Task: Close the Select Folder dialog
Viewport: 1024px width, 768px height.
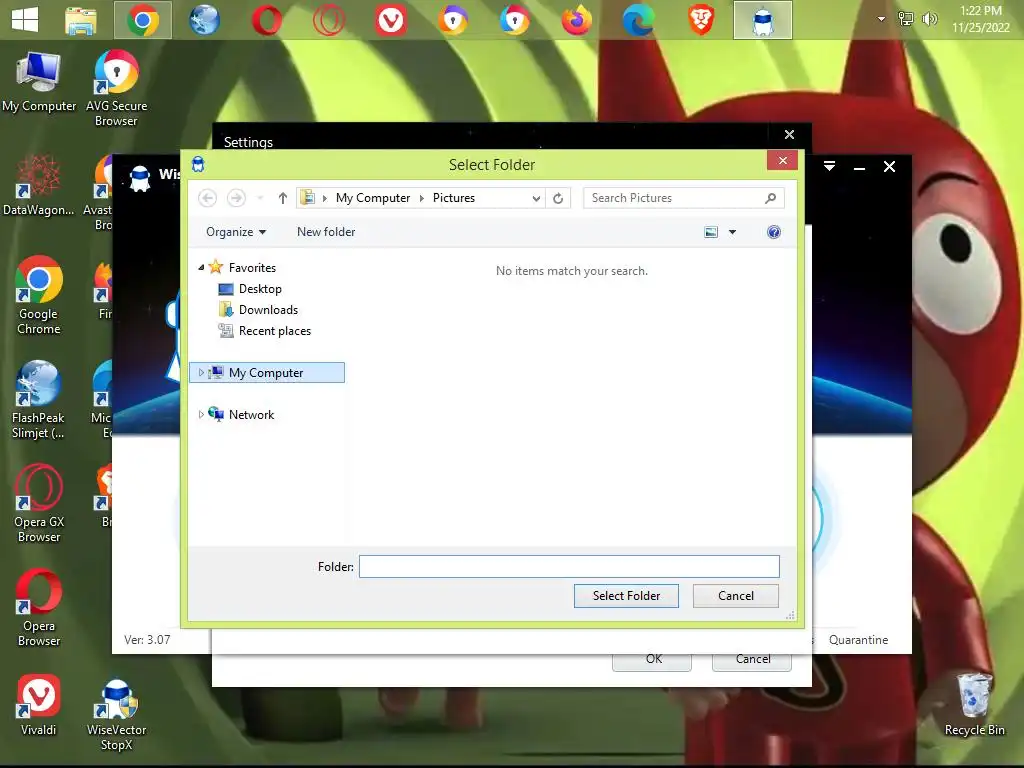Action: [782, 161]
